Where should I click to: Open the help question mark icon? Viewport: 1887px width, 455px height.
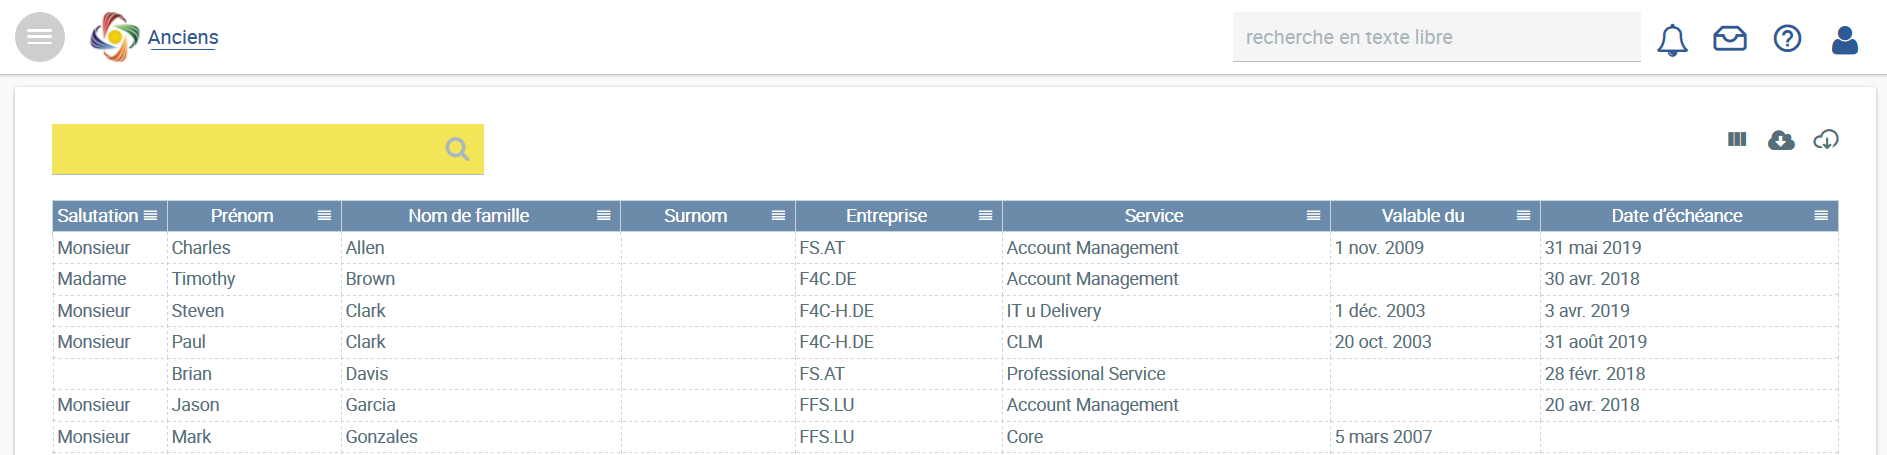tap(1787, 38)
